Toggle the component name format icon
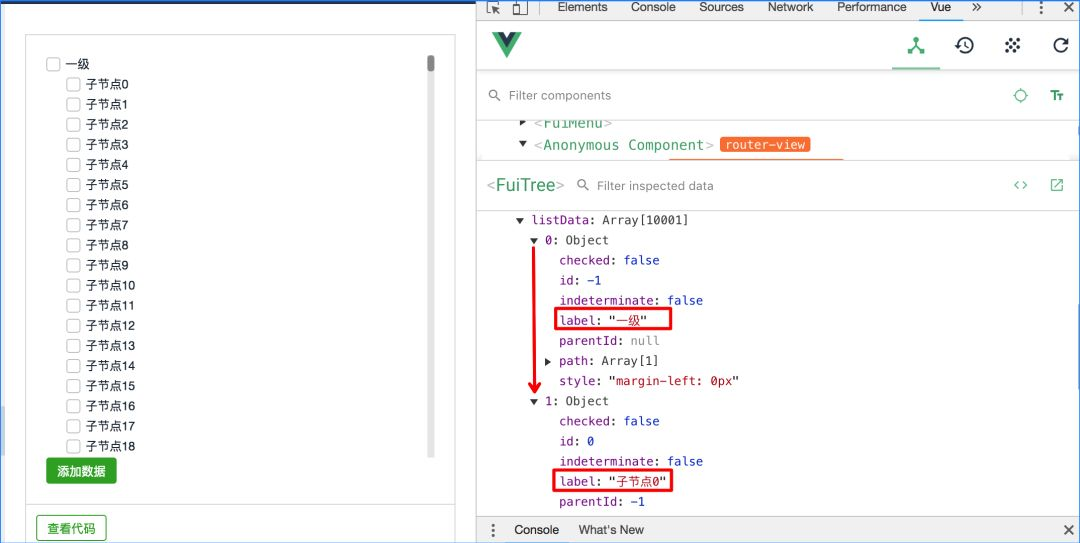 tap(1057, 96)
